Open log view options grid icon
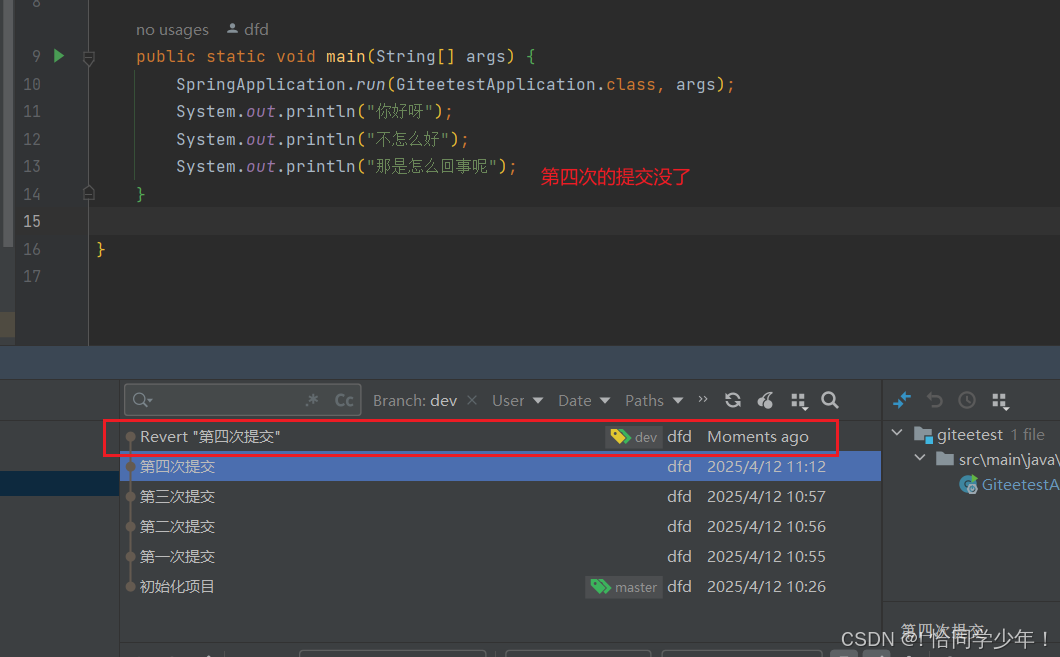Image resolution: width=1060 pixels, height=657 pixels. point(799,401)
